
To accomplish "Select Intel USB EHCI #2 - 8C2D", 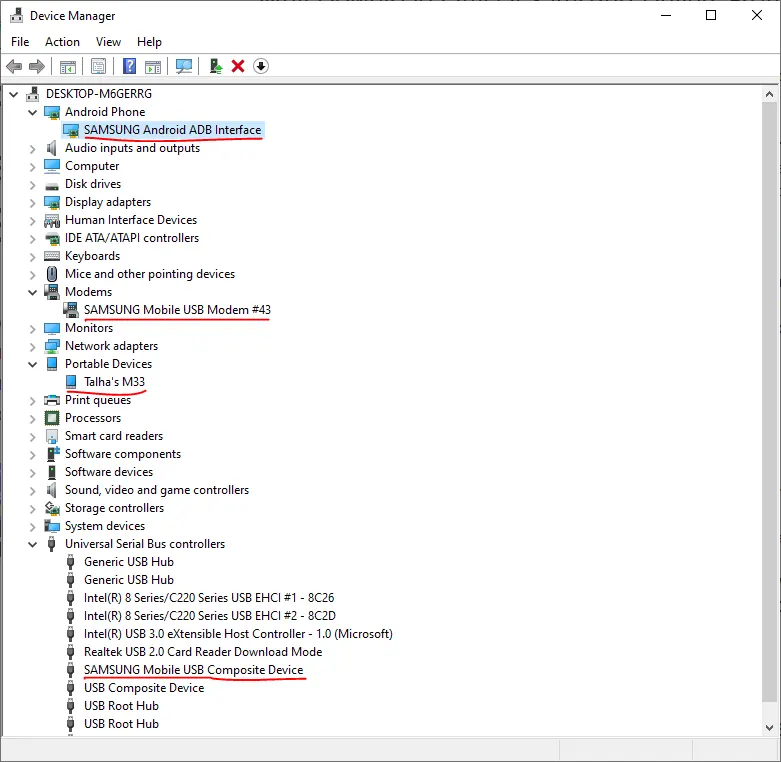I will pos(210,616).
